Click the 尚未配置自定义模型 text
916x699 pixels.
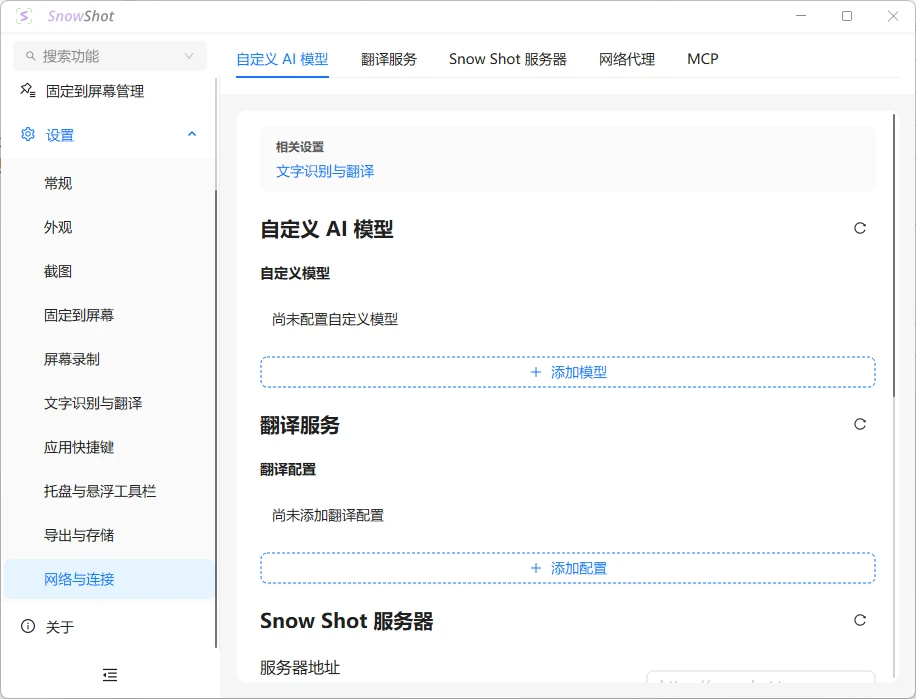point(335,319)
